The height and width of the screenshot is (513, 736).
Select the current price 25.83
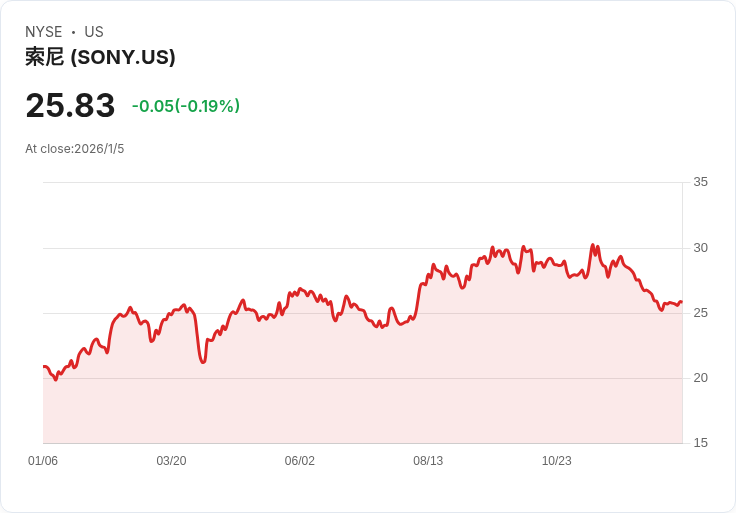pos(70,106)
